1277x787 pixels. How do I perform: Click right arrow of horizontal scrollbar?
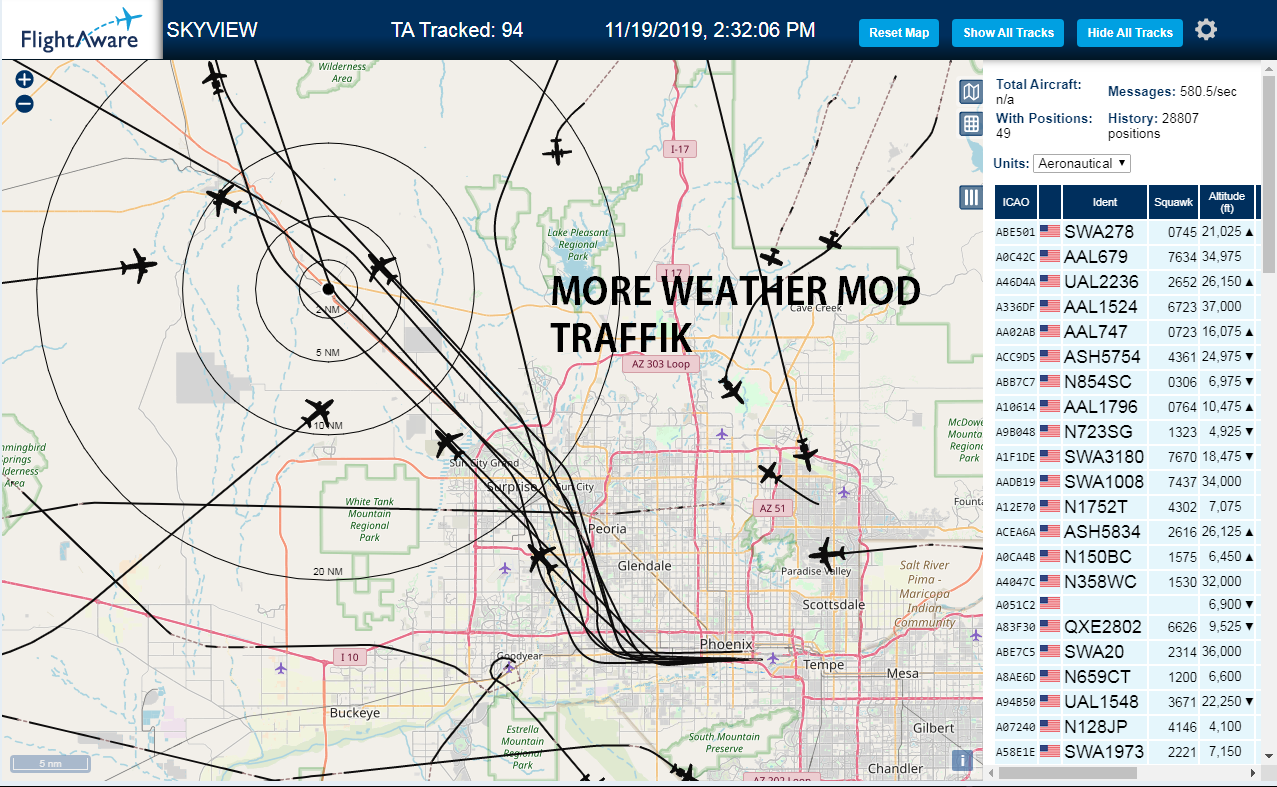1253,773
